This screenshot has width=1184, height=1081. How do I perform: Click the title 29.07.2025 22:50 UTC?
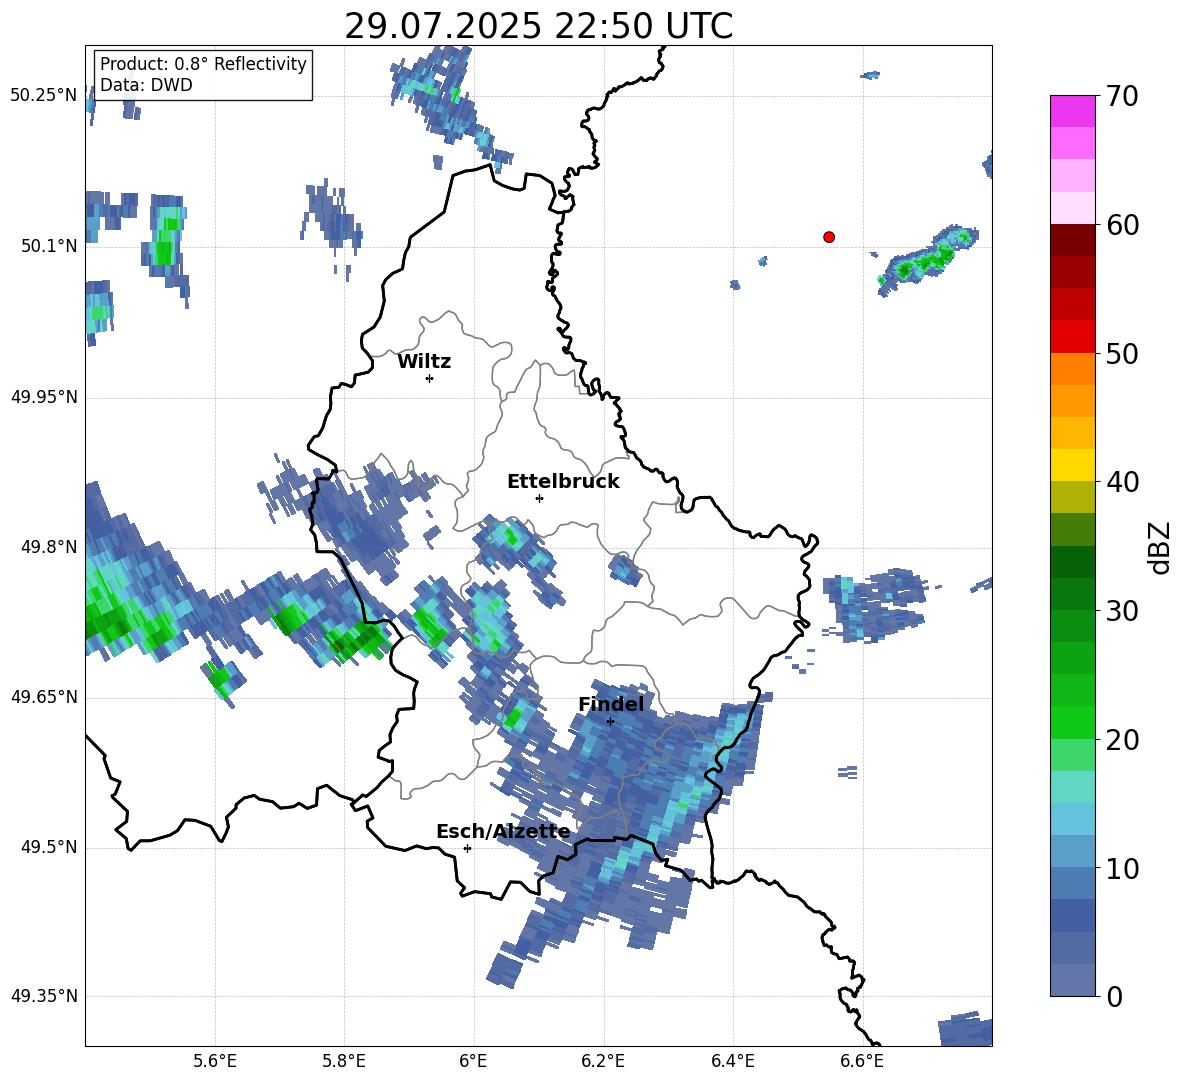point(538,26)
